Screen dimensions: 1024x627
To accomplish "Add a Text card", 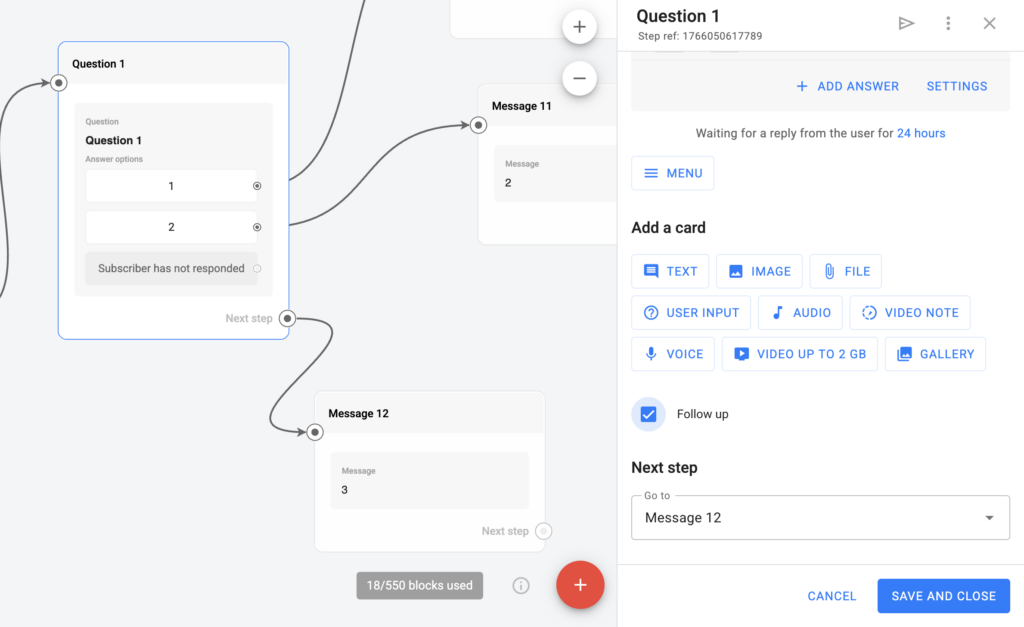I will [x=670, y=271].
